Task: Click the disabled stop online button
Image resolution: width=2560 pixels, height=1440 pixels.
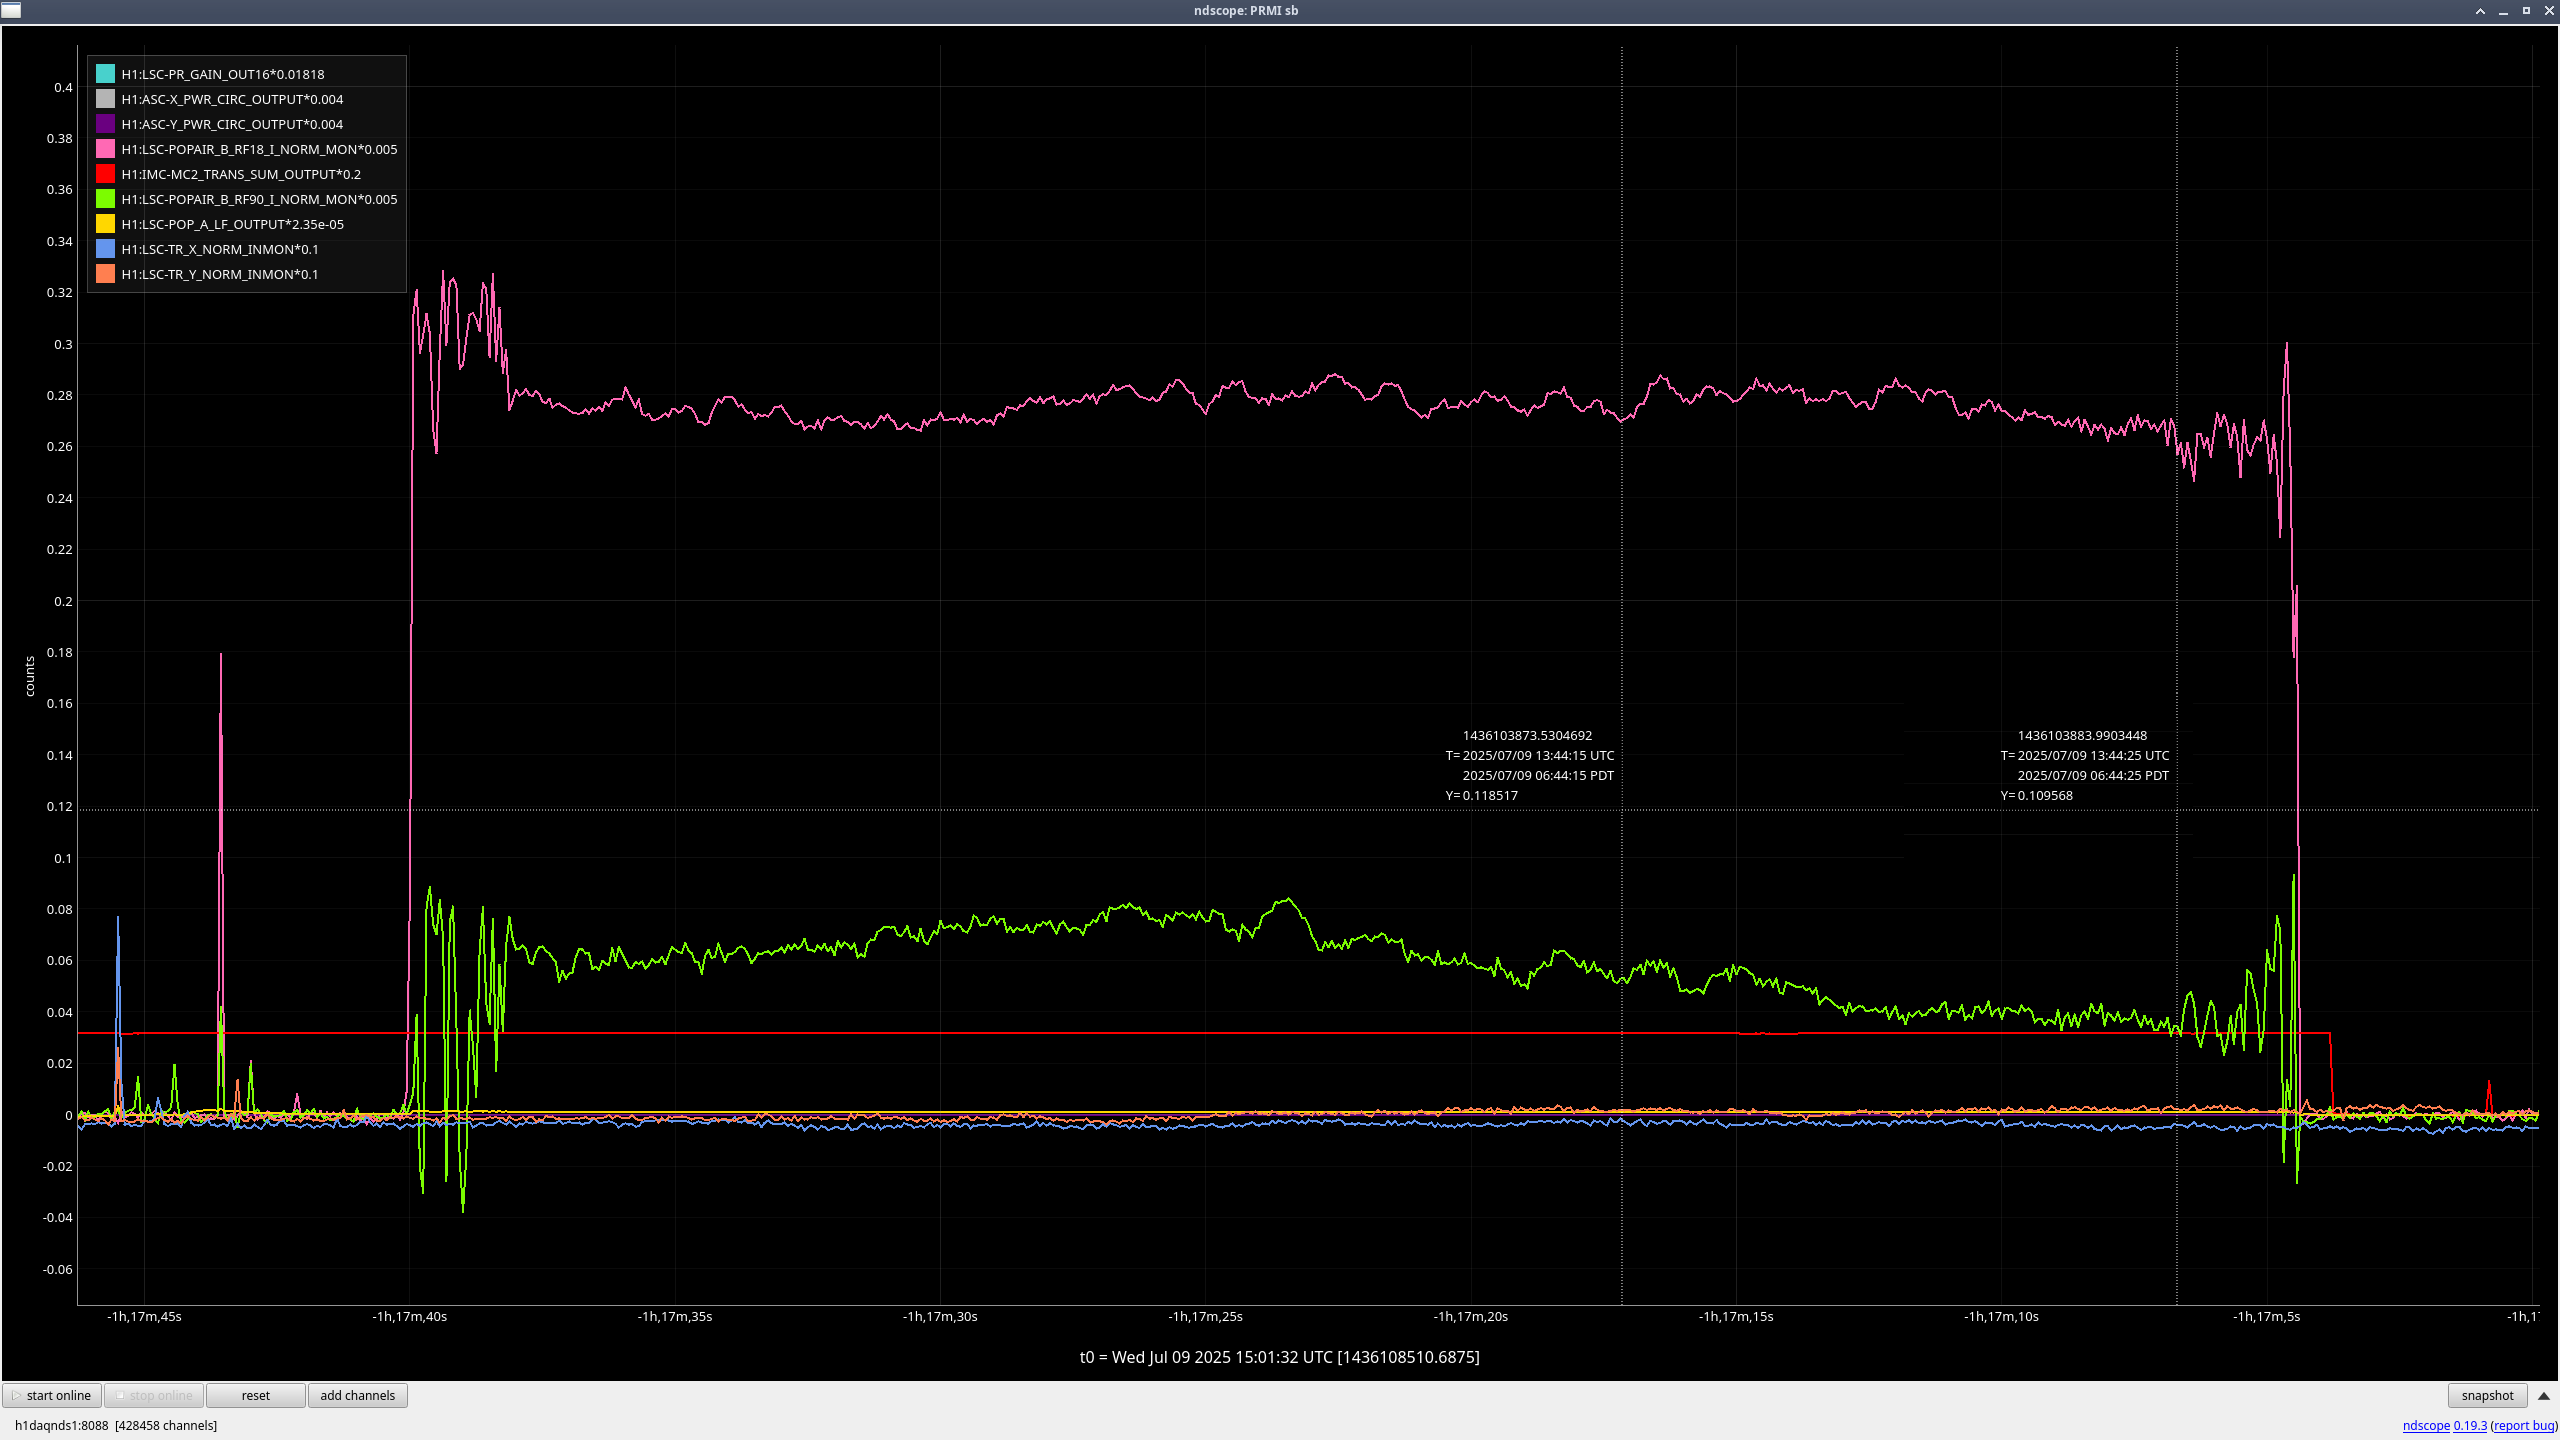Action: pos(154,1395)
